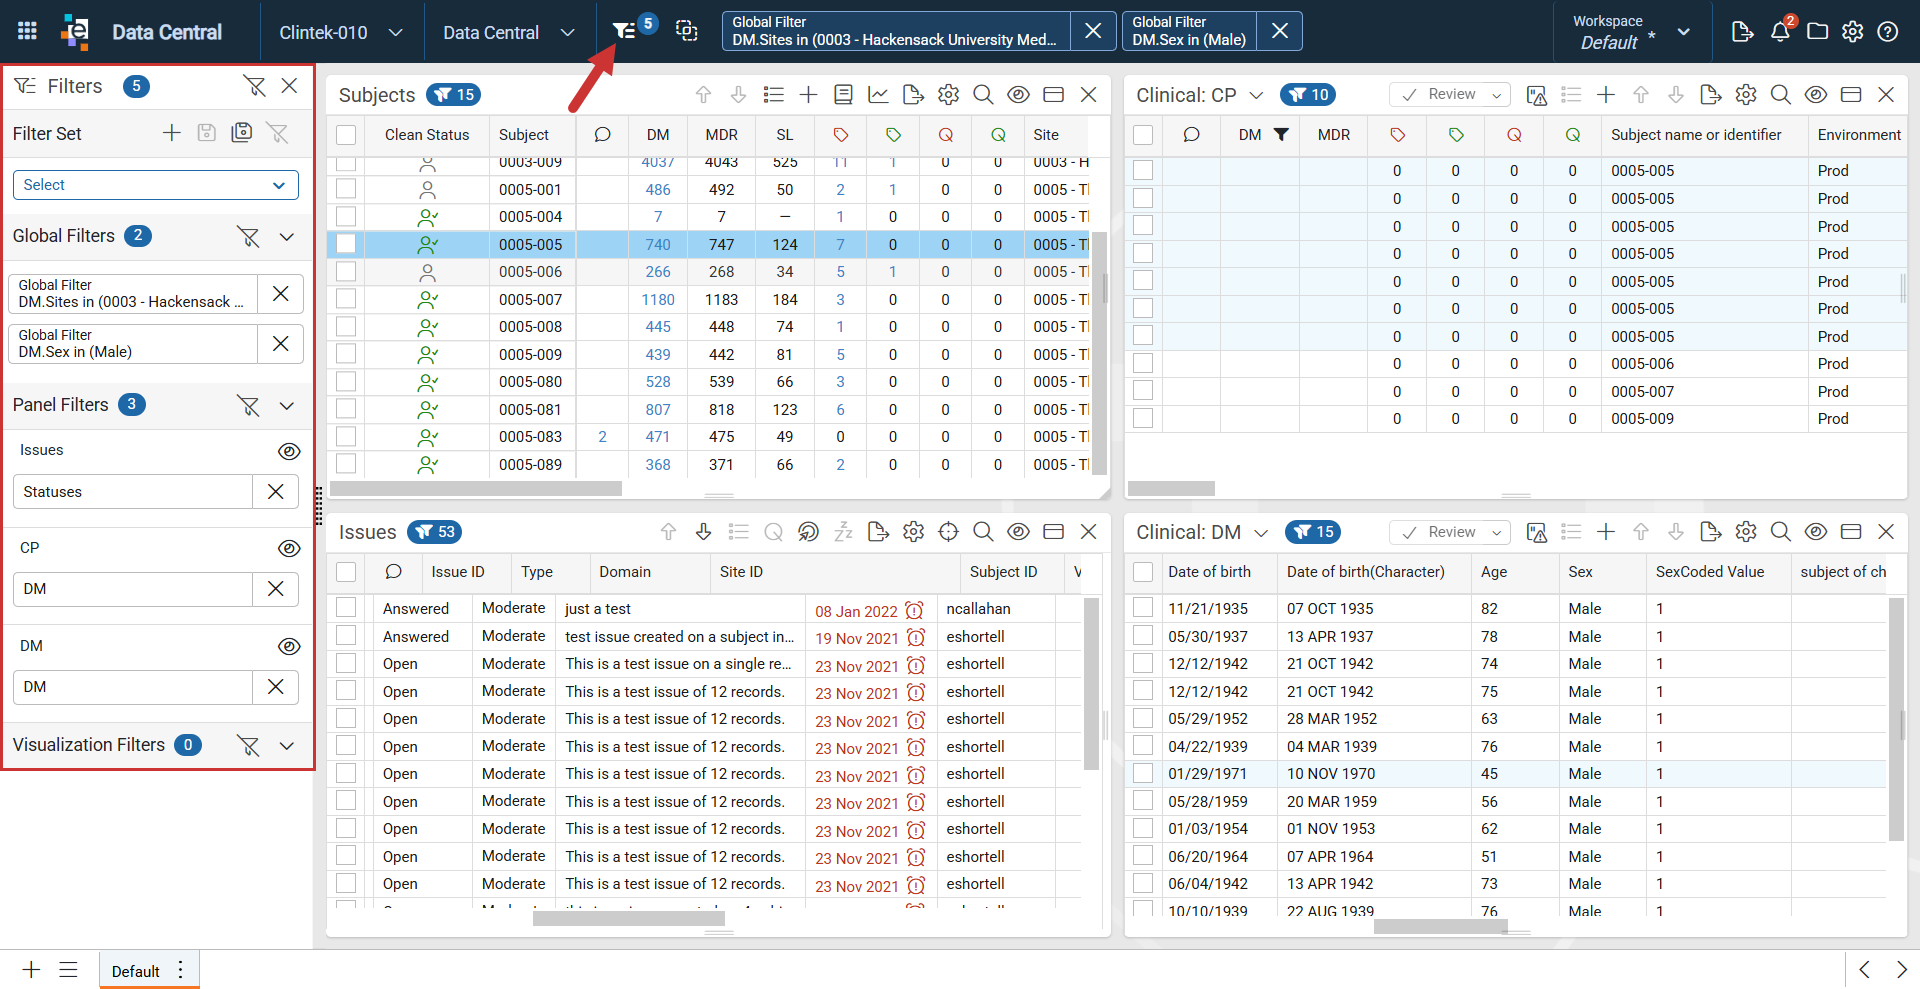Screen dimensions: 1920x989
Task: Add new workspace sheet at bottom
Action: point(31,970)
